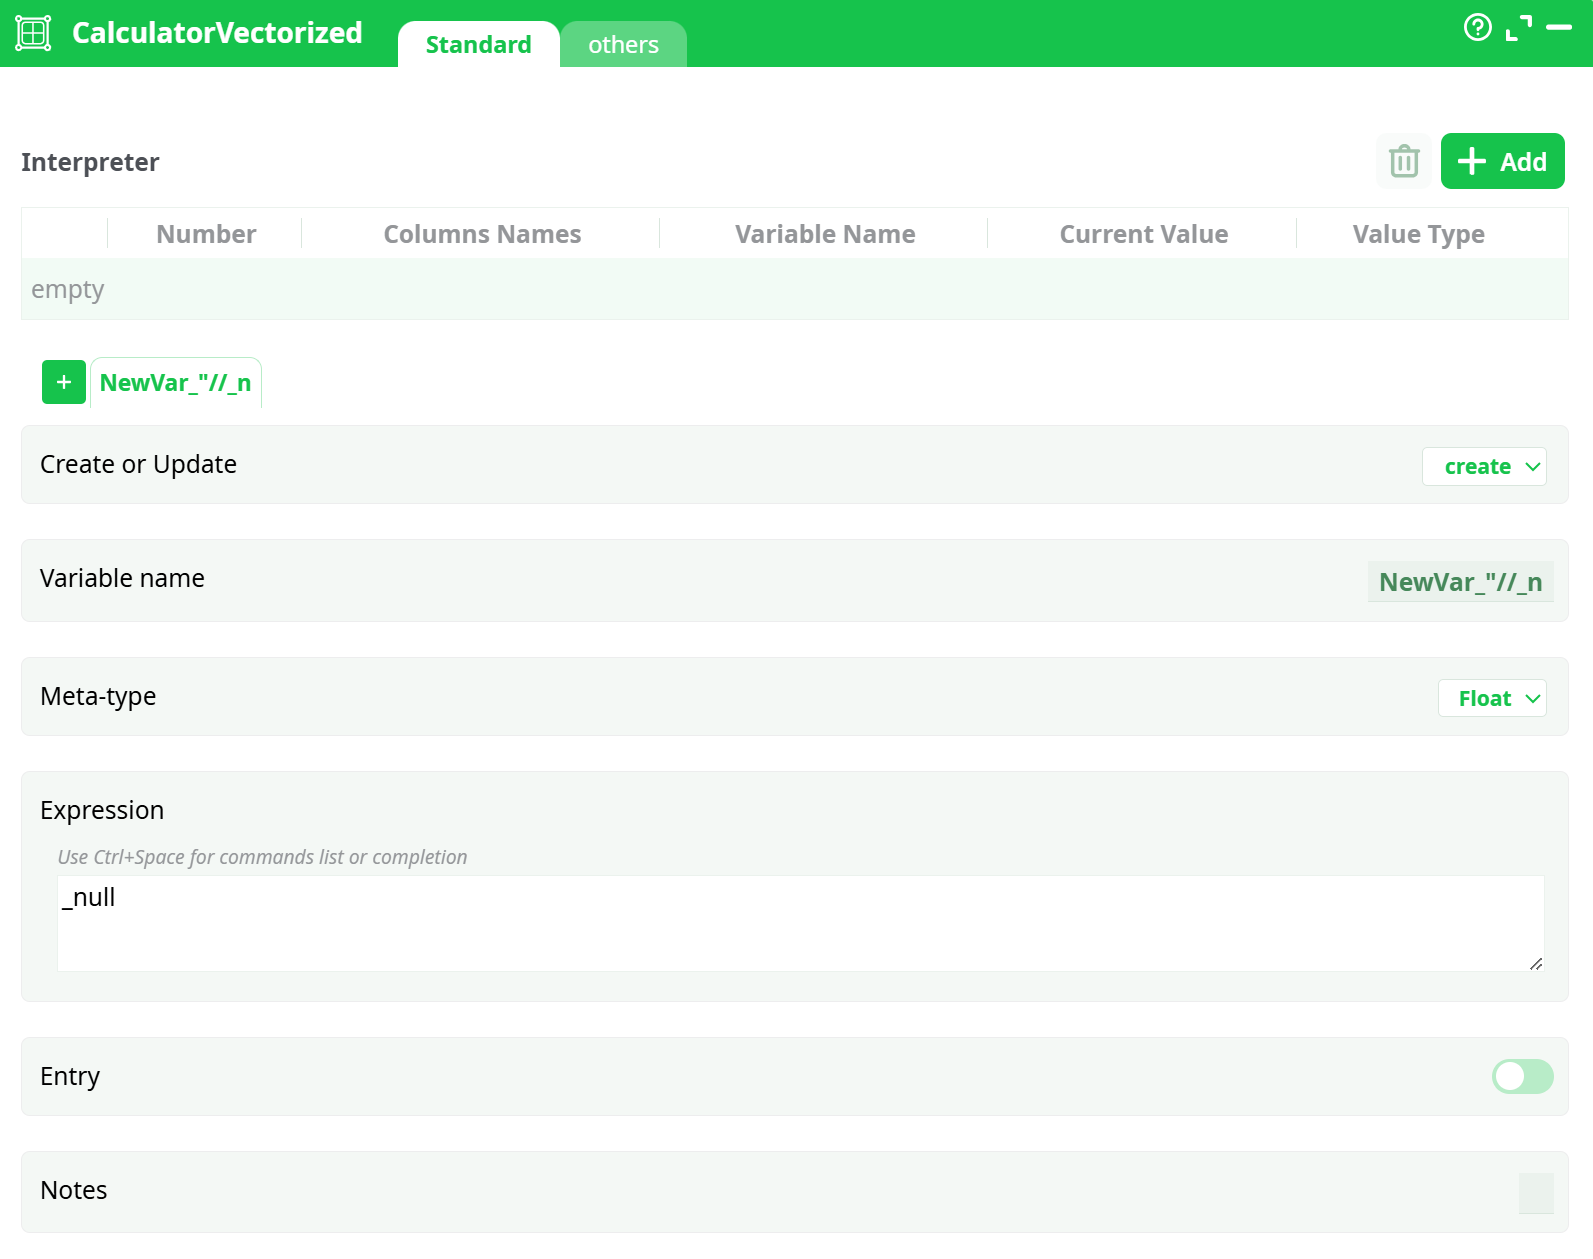Image resolution: width=1593 pixels, height=1259 pixels.
Task: Open the create or update dropdown
Action: tap(1484, 467)
